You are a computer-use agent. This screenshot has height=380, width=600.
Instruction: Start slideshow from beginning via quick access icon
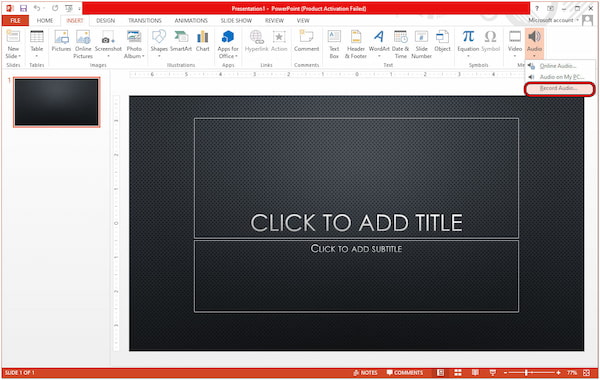69,8
